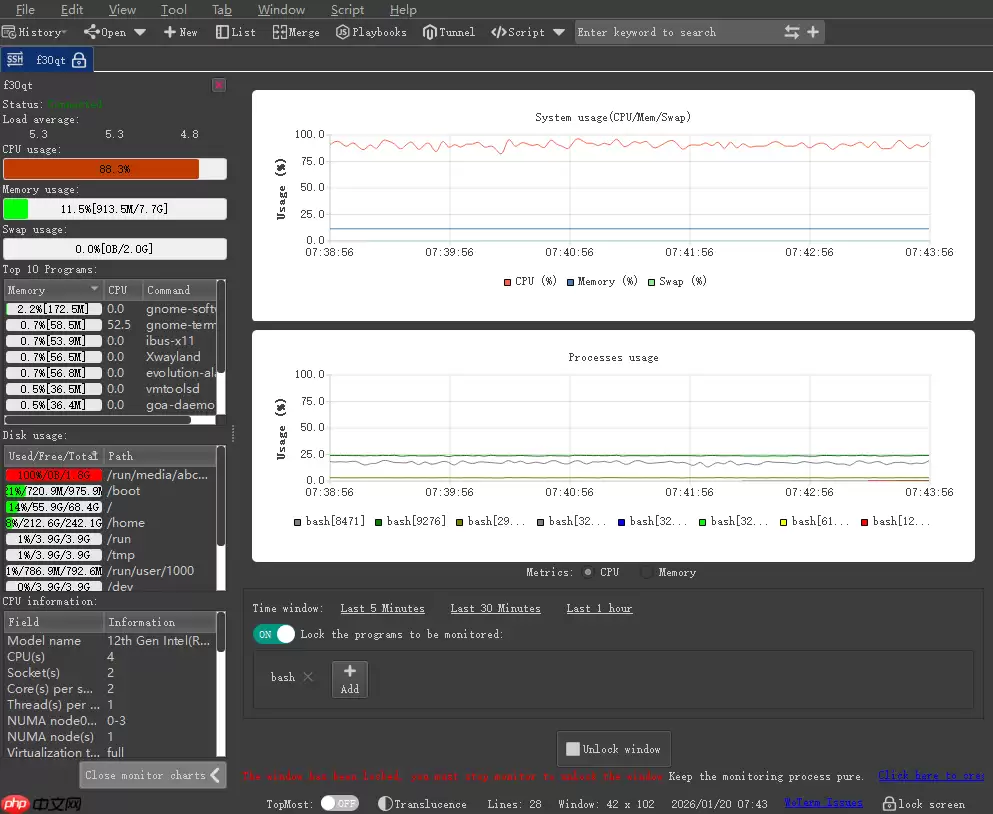993x814 pixels.
Task: Click the plus icon beside the search field
Action: pos(813,31)
